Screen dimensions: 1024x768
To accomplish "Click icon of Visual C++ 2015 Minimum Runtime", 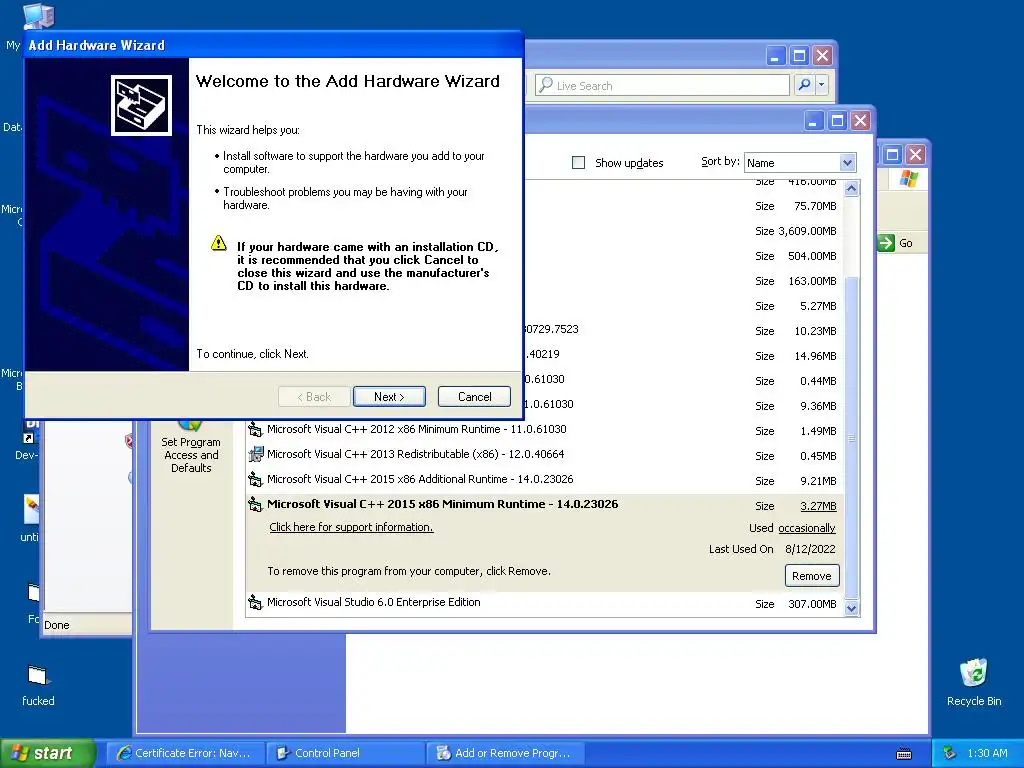I will [x=255, y=504].
